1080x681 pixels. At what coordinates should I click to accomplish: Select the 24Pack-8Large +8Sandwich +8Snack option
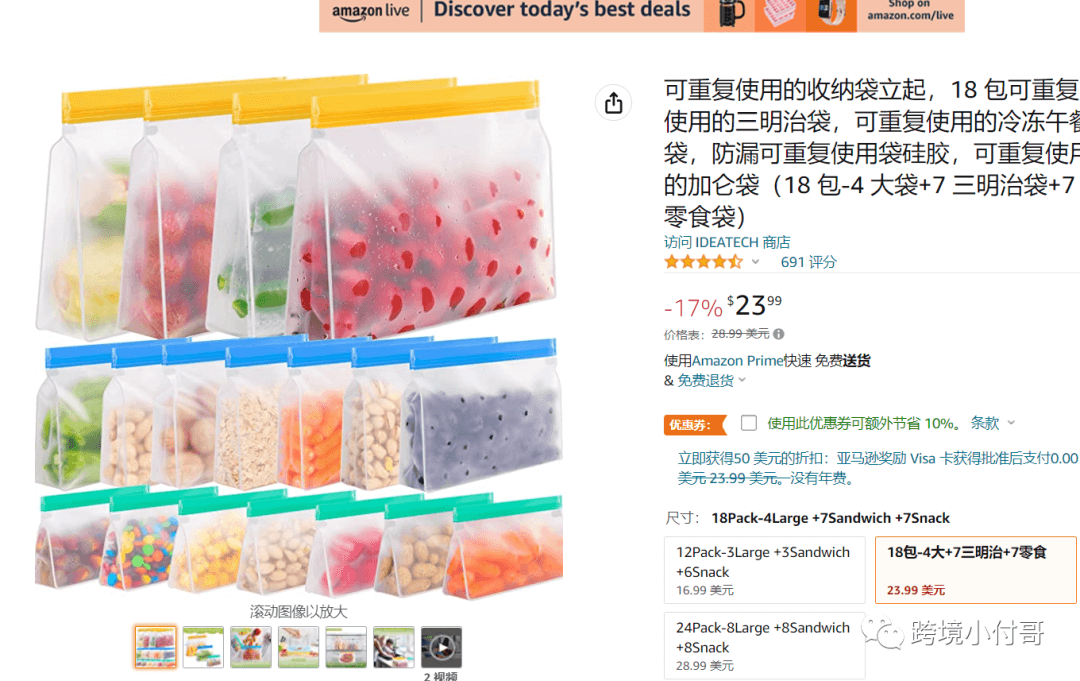point(765,646)
